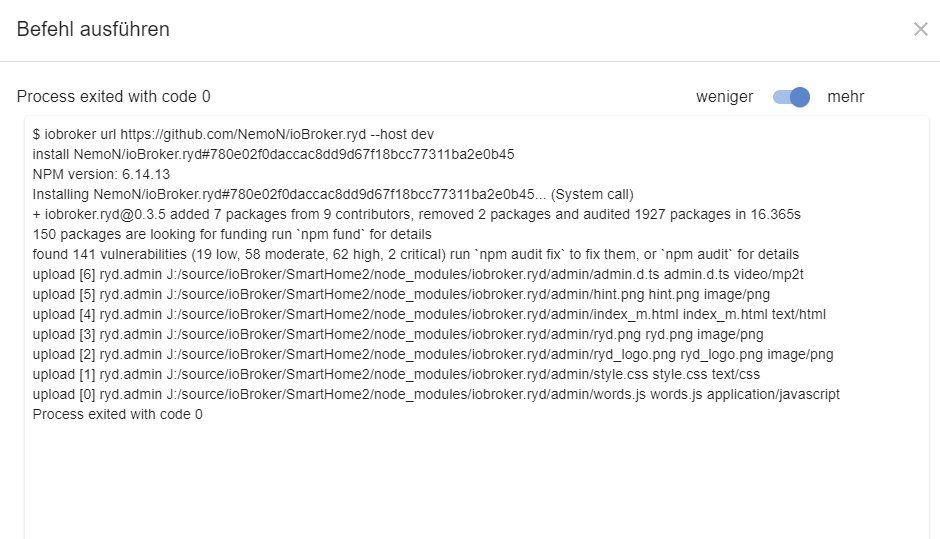Click the GitHub URL in the command line

pyautogui.click(x=243, y=134)
